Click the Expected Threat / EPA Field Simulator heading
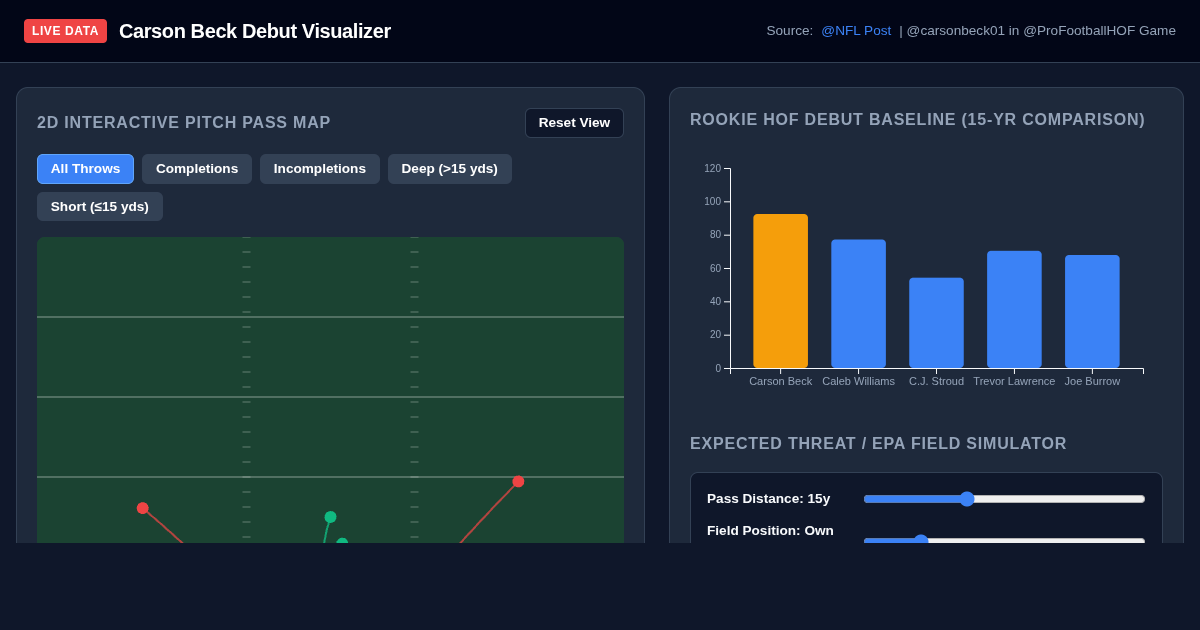The width and height of the screenshot is (1200, 630). coord(878,444)
